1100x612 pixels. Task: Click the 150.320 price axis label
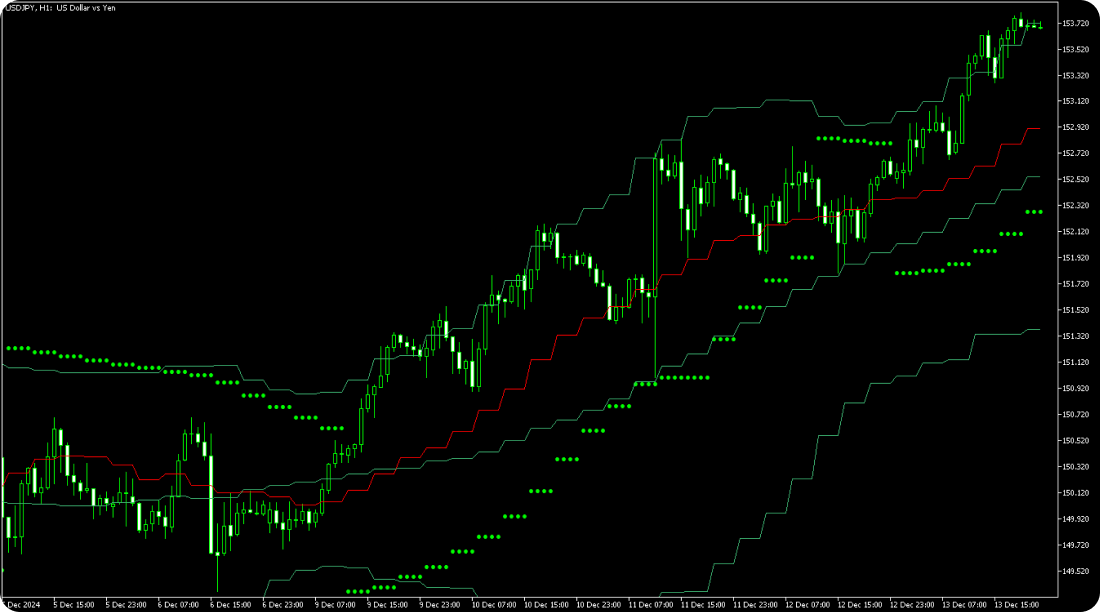(1075, 467)
